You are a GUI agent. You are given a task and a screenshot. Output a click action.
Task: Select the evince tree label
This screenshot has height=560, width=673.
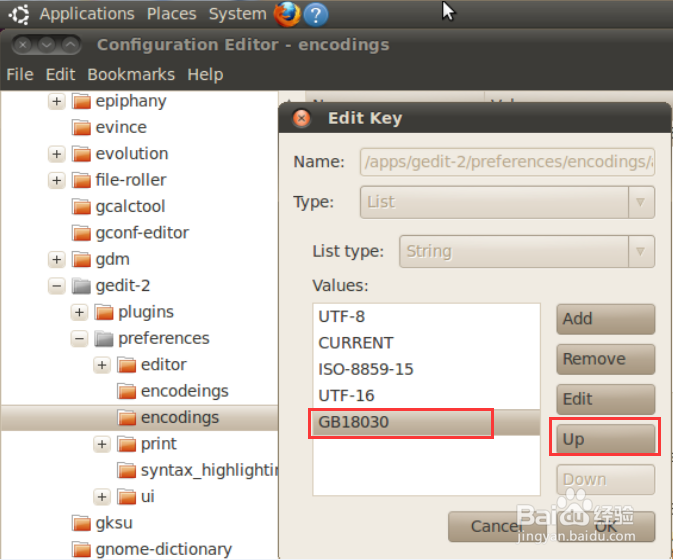121,127
